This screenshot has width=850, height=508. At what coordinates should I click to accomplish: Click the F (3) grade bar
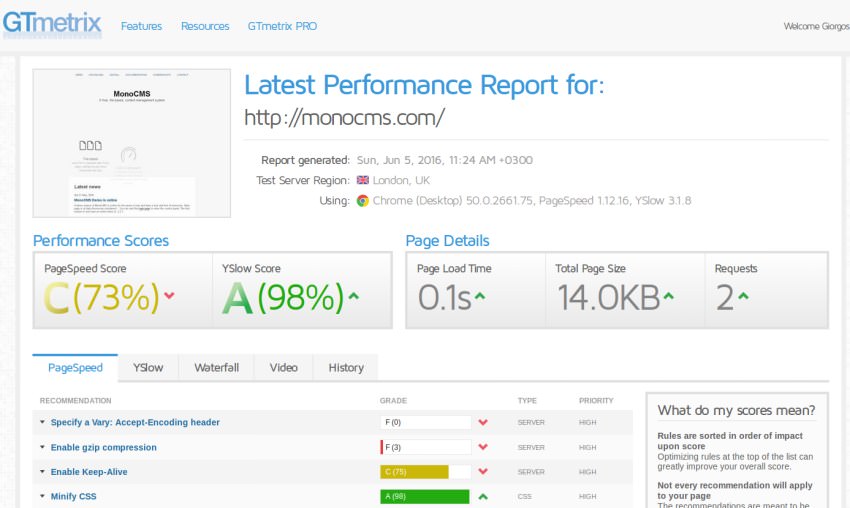pos(426,447)
